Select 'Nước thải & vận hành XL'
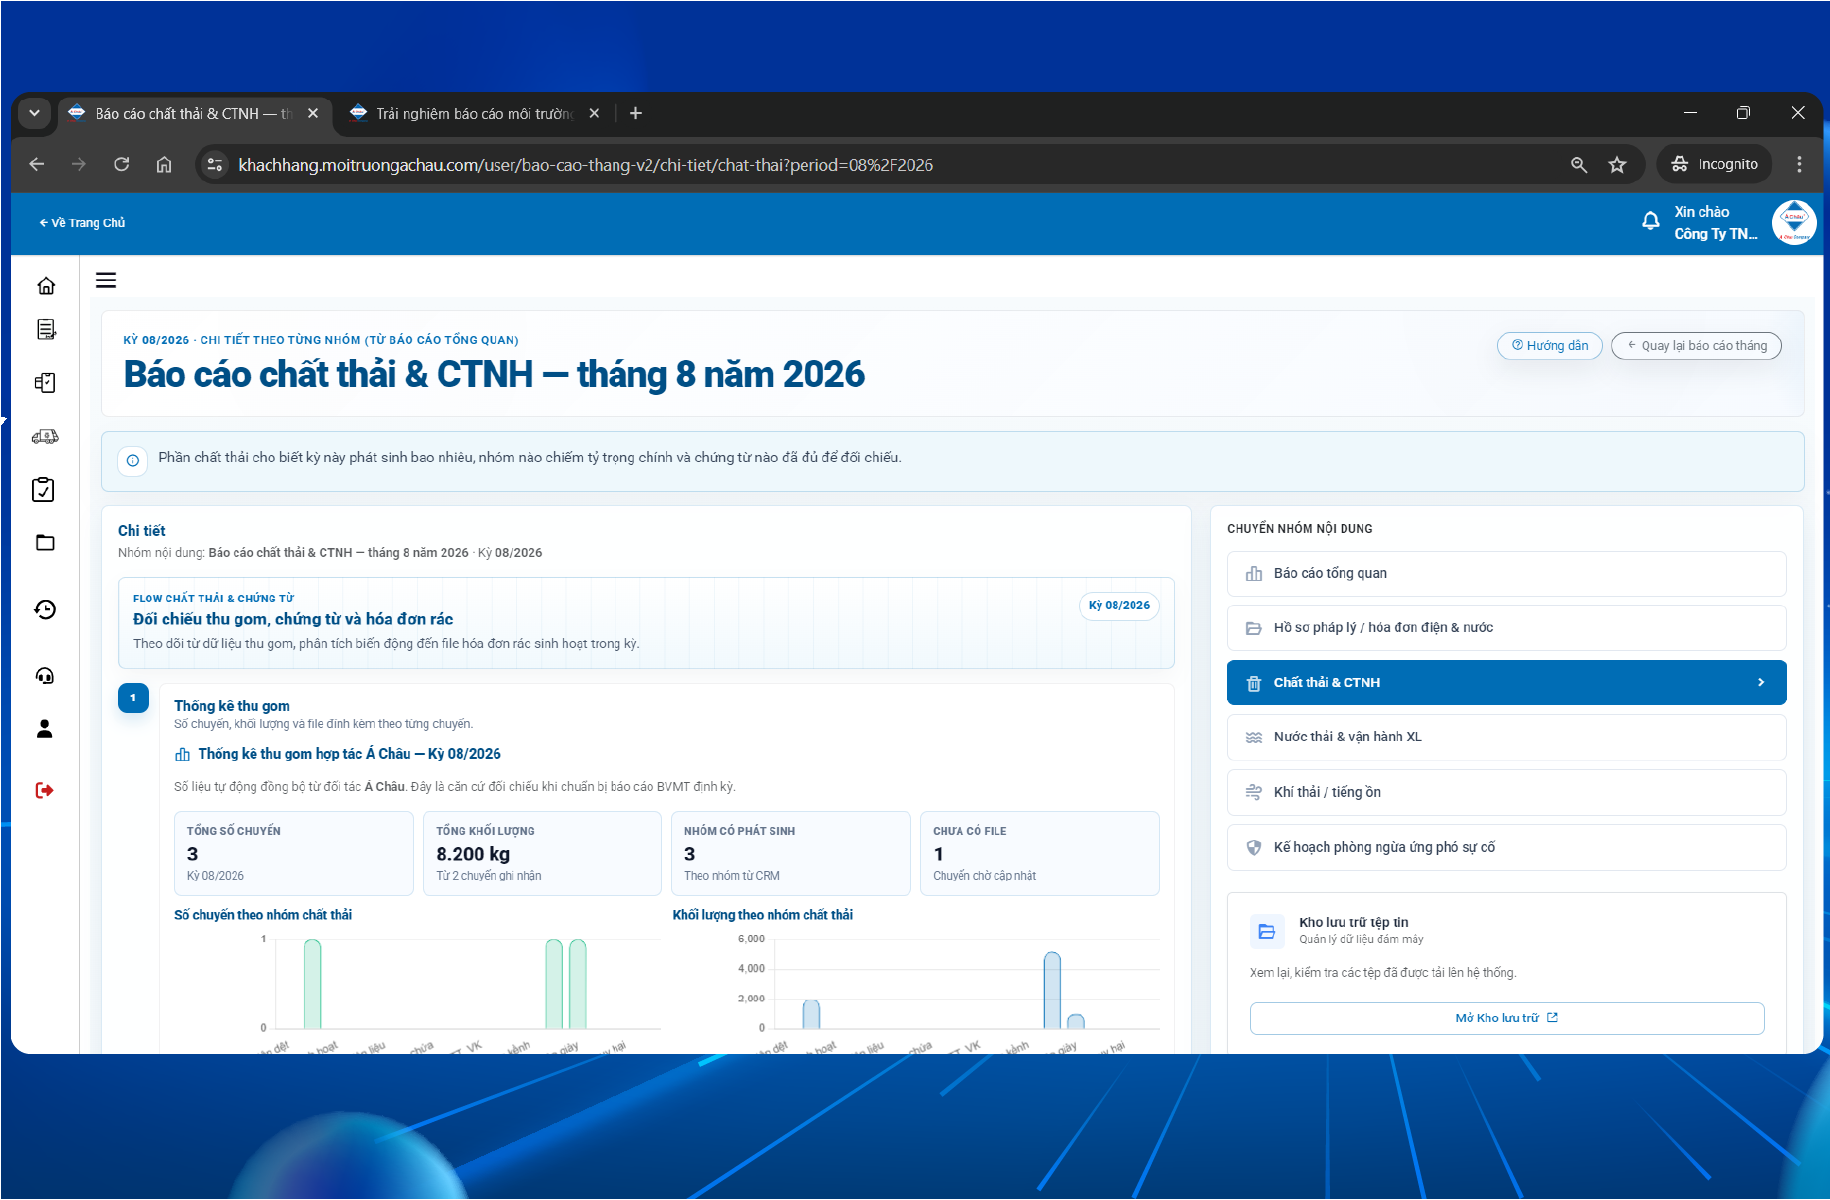 coord(1506,737)
